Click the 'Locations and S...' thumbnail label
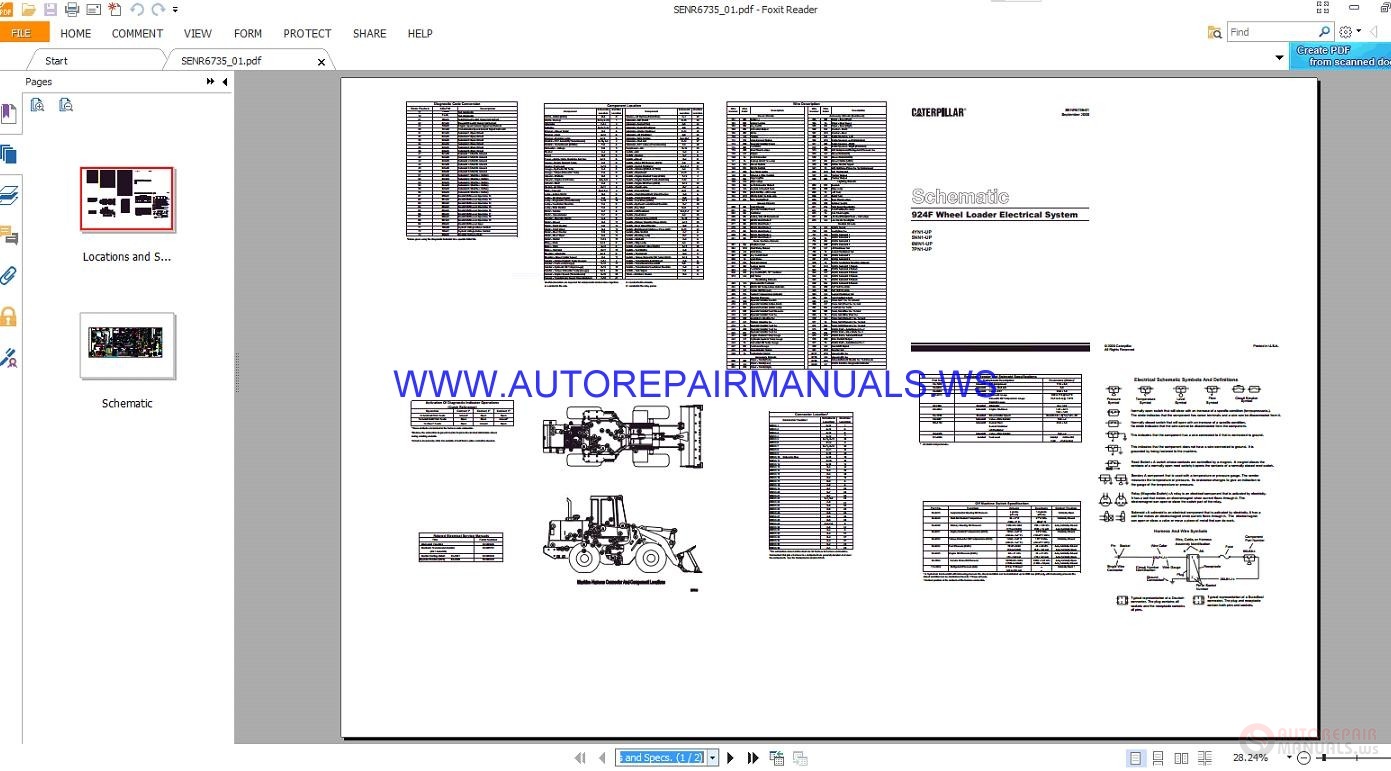The height and width of the screenshot is (771, 1391). coord(127,257)
